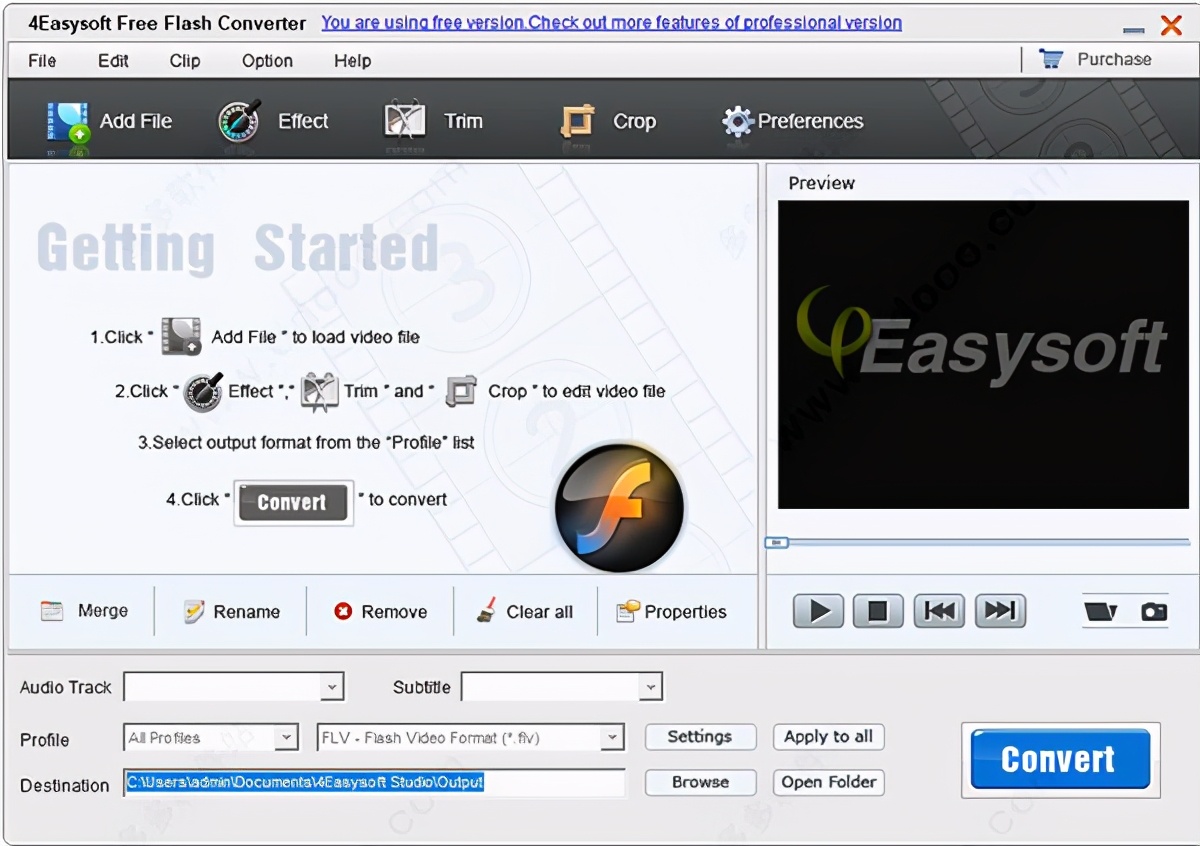Click the Merge button
The width and height of the screenshot is (1200, 846).
[x=84, y=611]
